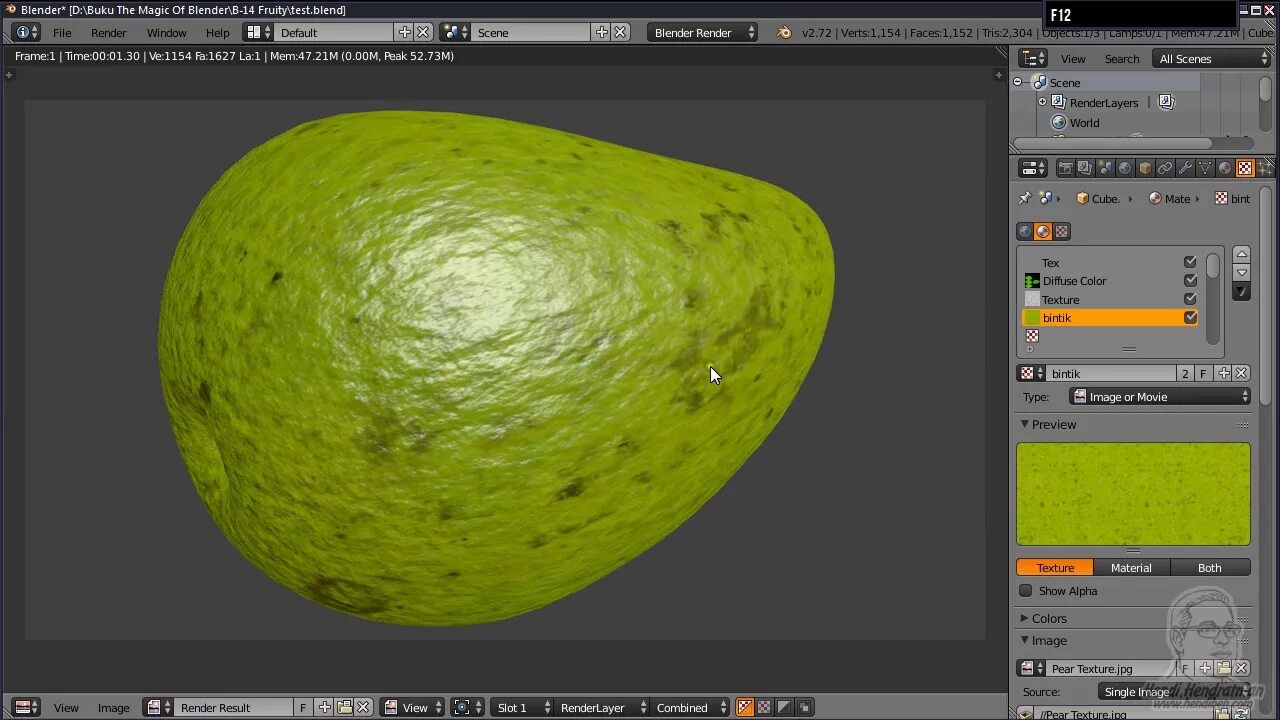Image resolution: width=1280 pixels, height=720 pixels.
Task: Open Pear Texture.jpg file browser folder icon
Action: tap(1223, 668)
